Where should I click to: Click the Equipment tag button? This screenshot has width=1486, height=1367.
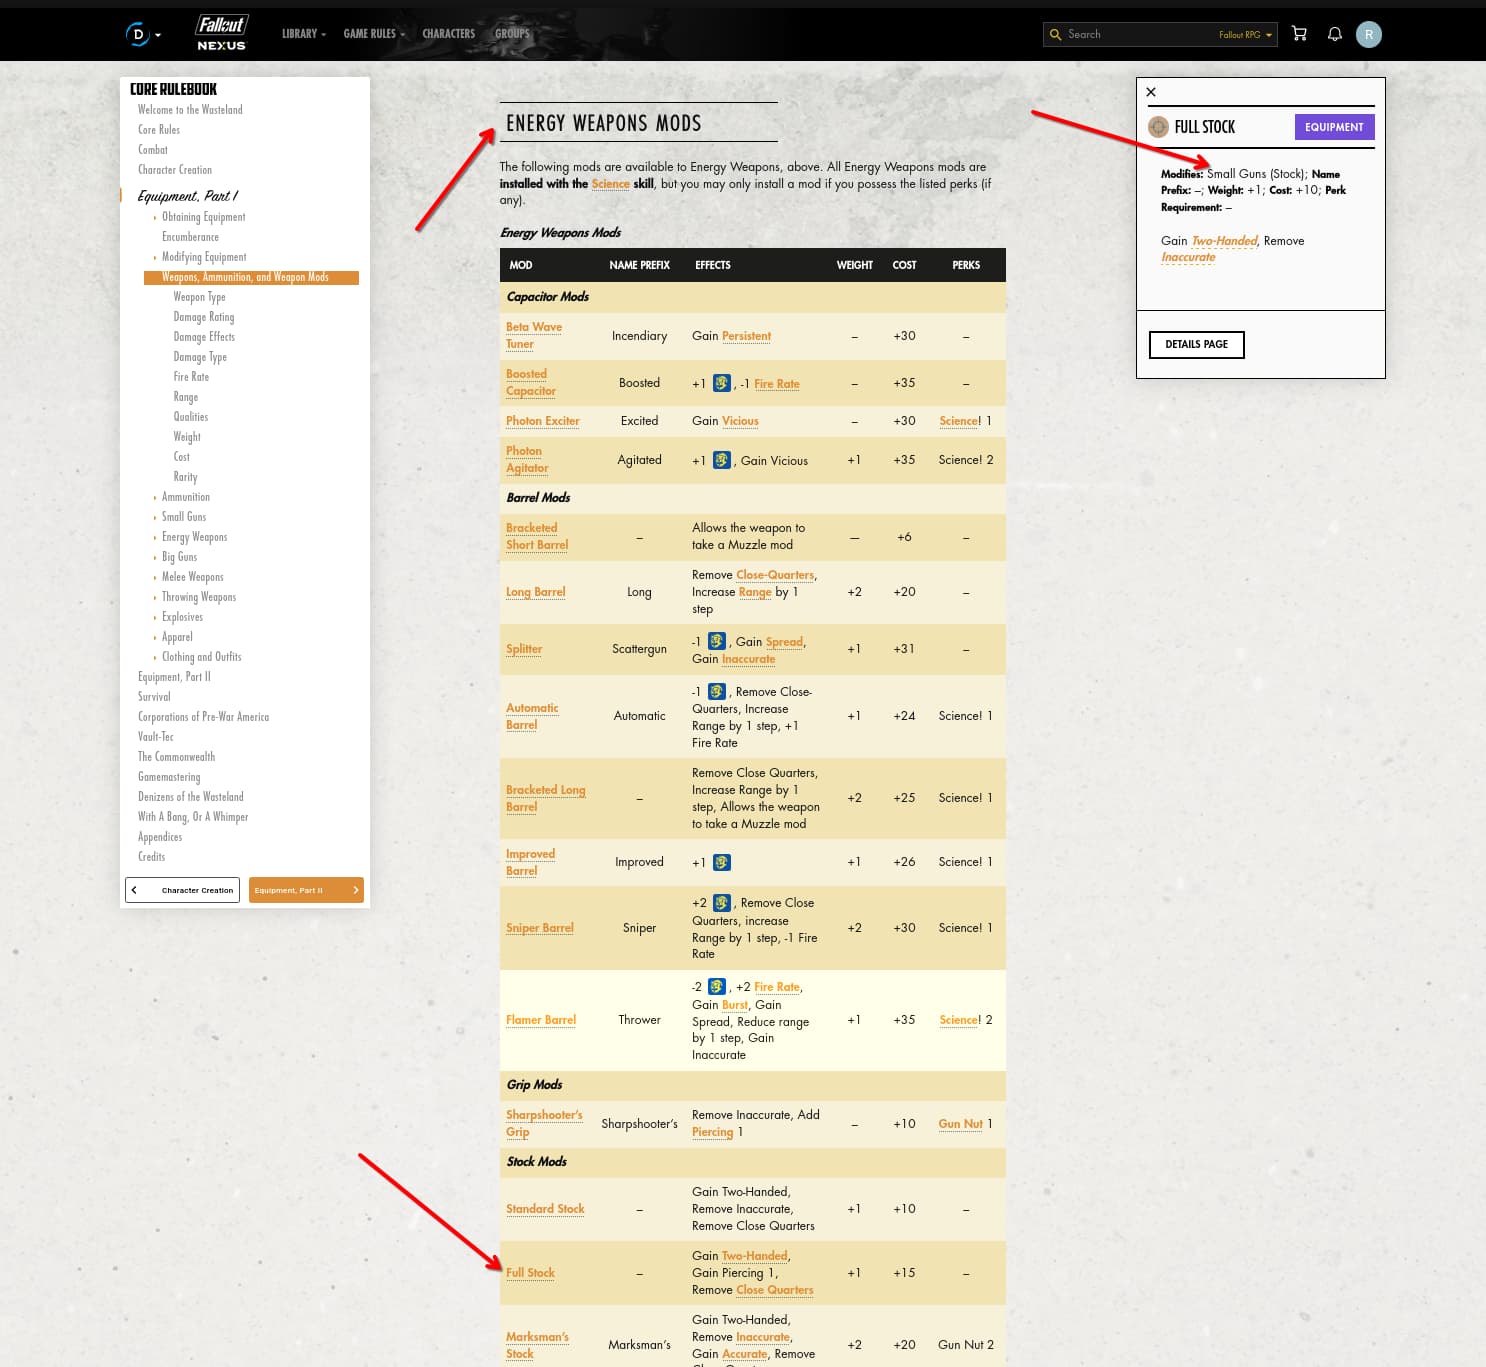(1334, 127)
